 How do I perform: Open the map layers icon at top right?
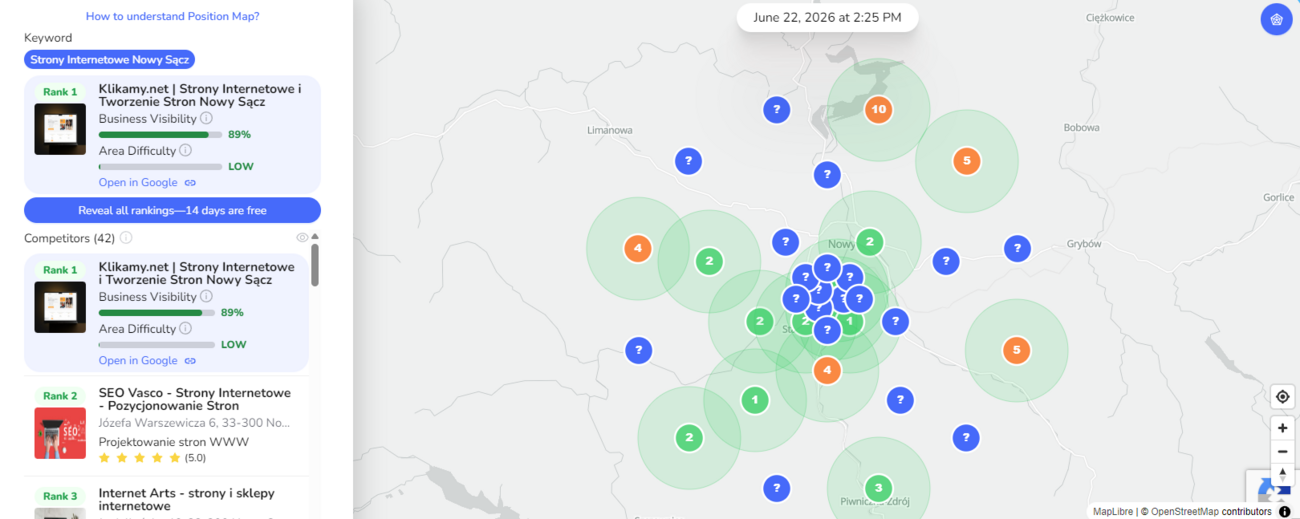[x=1276, y=19]
